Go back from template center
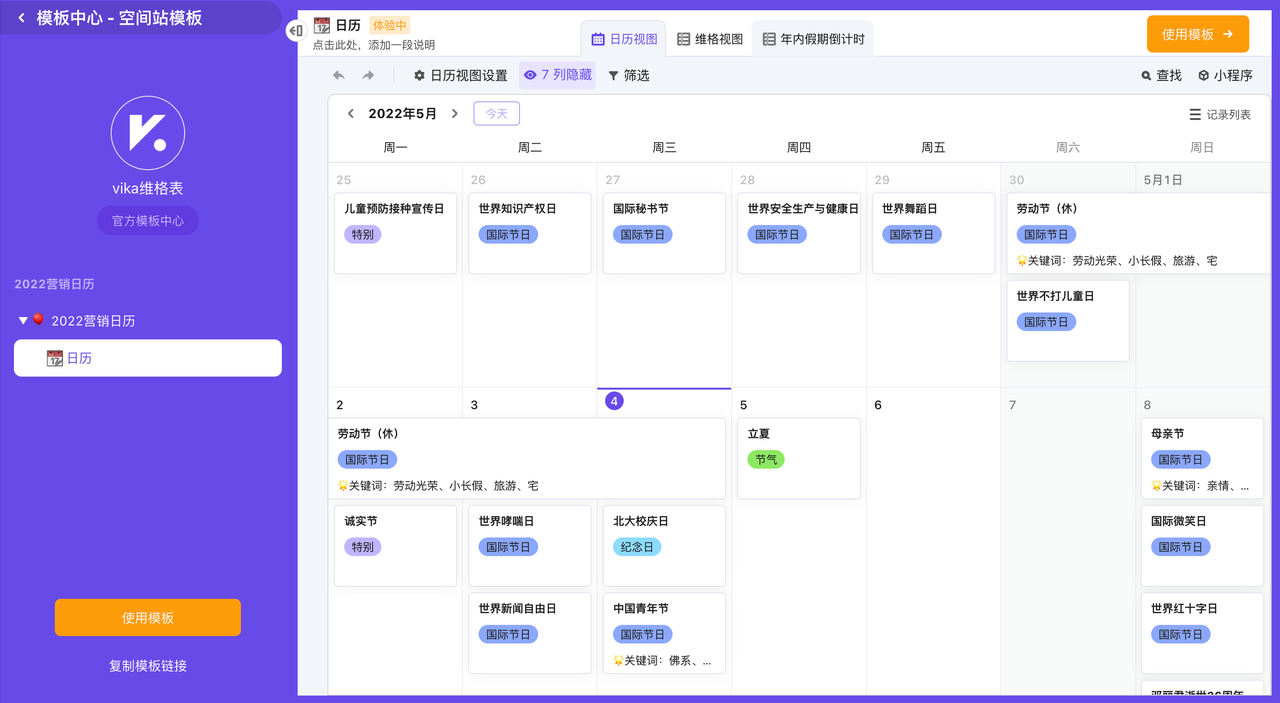 [21, 18]
